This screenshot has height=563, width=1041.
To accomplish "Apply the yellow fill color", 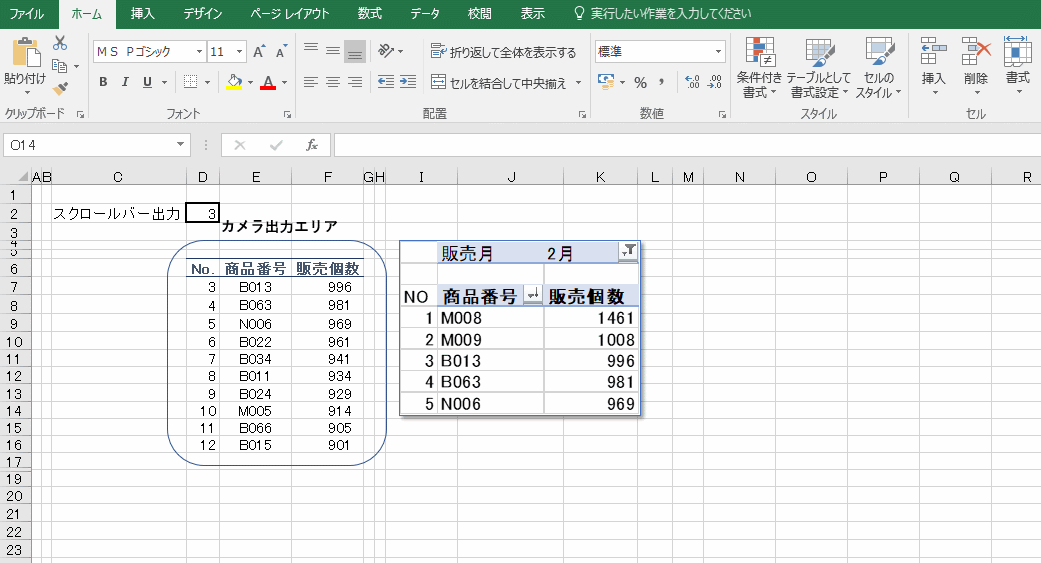I will point(234,82).
